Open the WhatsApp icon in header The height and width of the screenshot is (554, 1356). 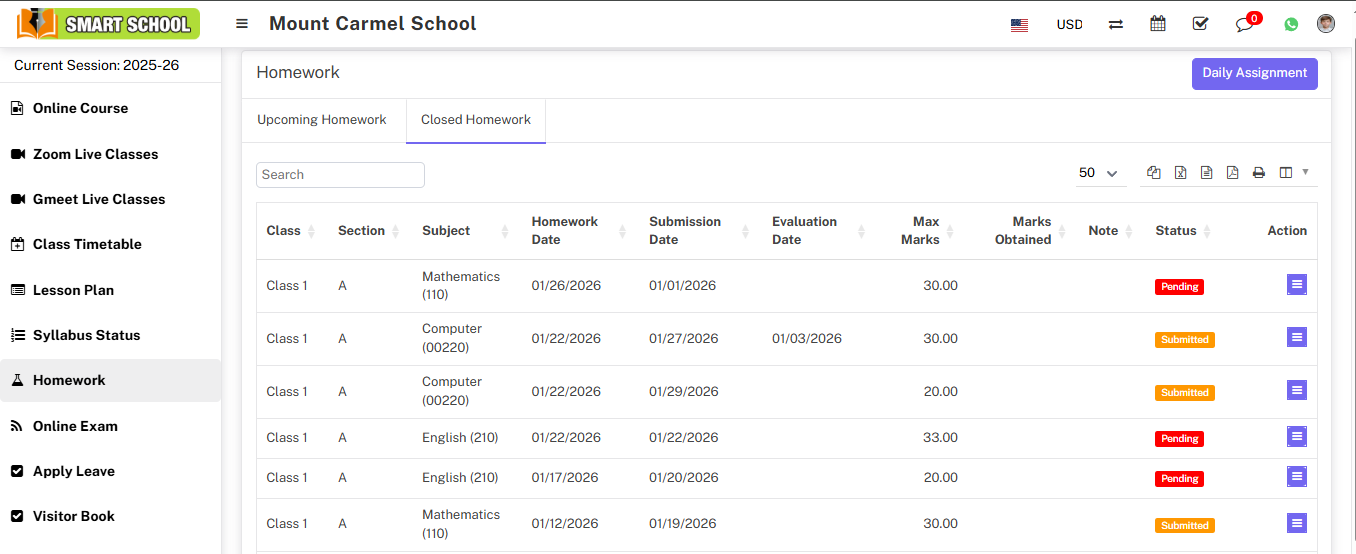coord(1291,24)
